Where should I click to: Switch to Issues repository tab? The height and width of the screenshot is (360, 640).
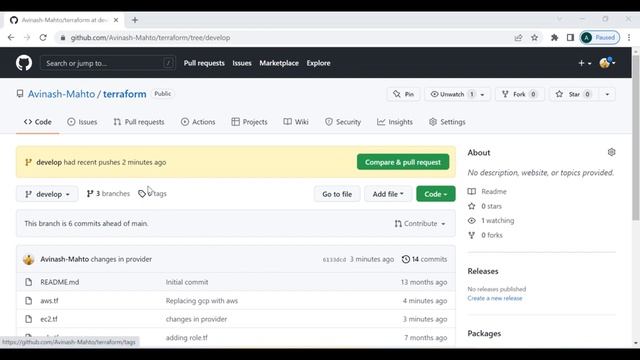click(82, 122)
